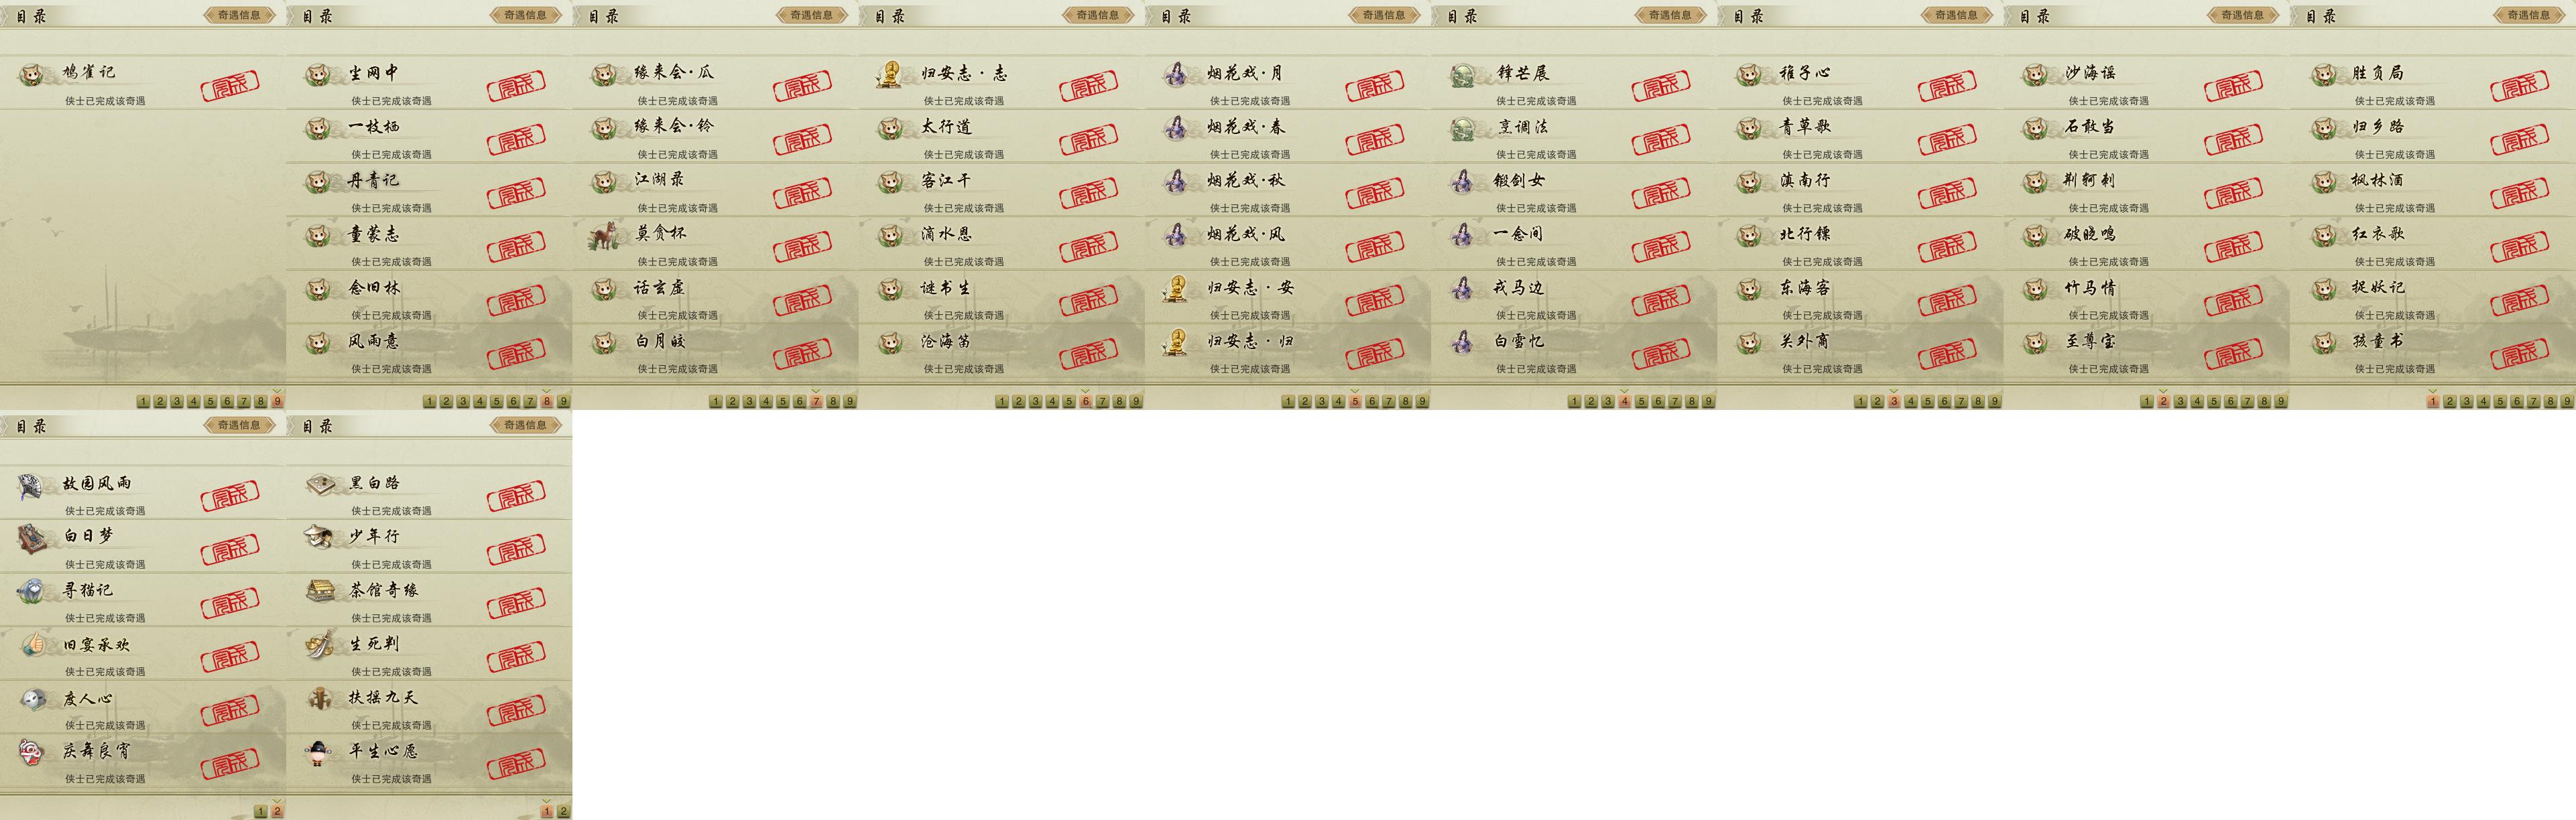Click the doll icon next to 平生心愿

[x=319, y=752]
